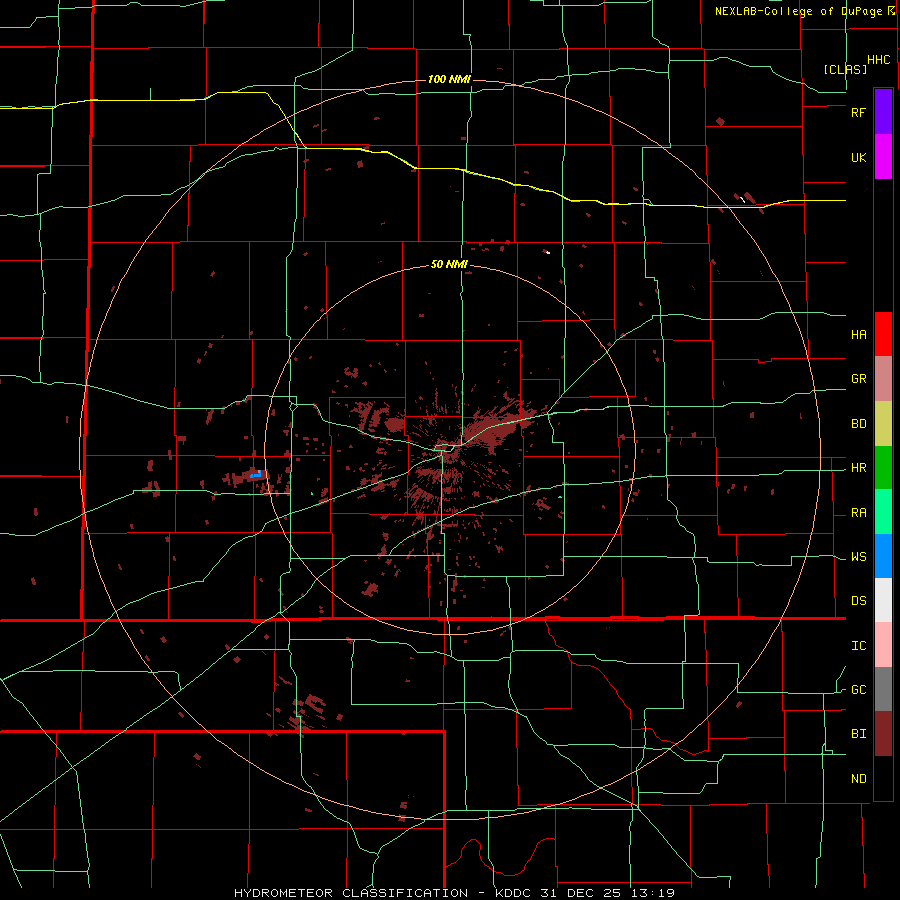Click the 'DS' legend label
This screenshot has width=900, height=900.
point(858,600)
